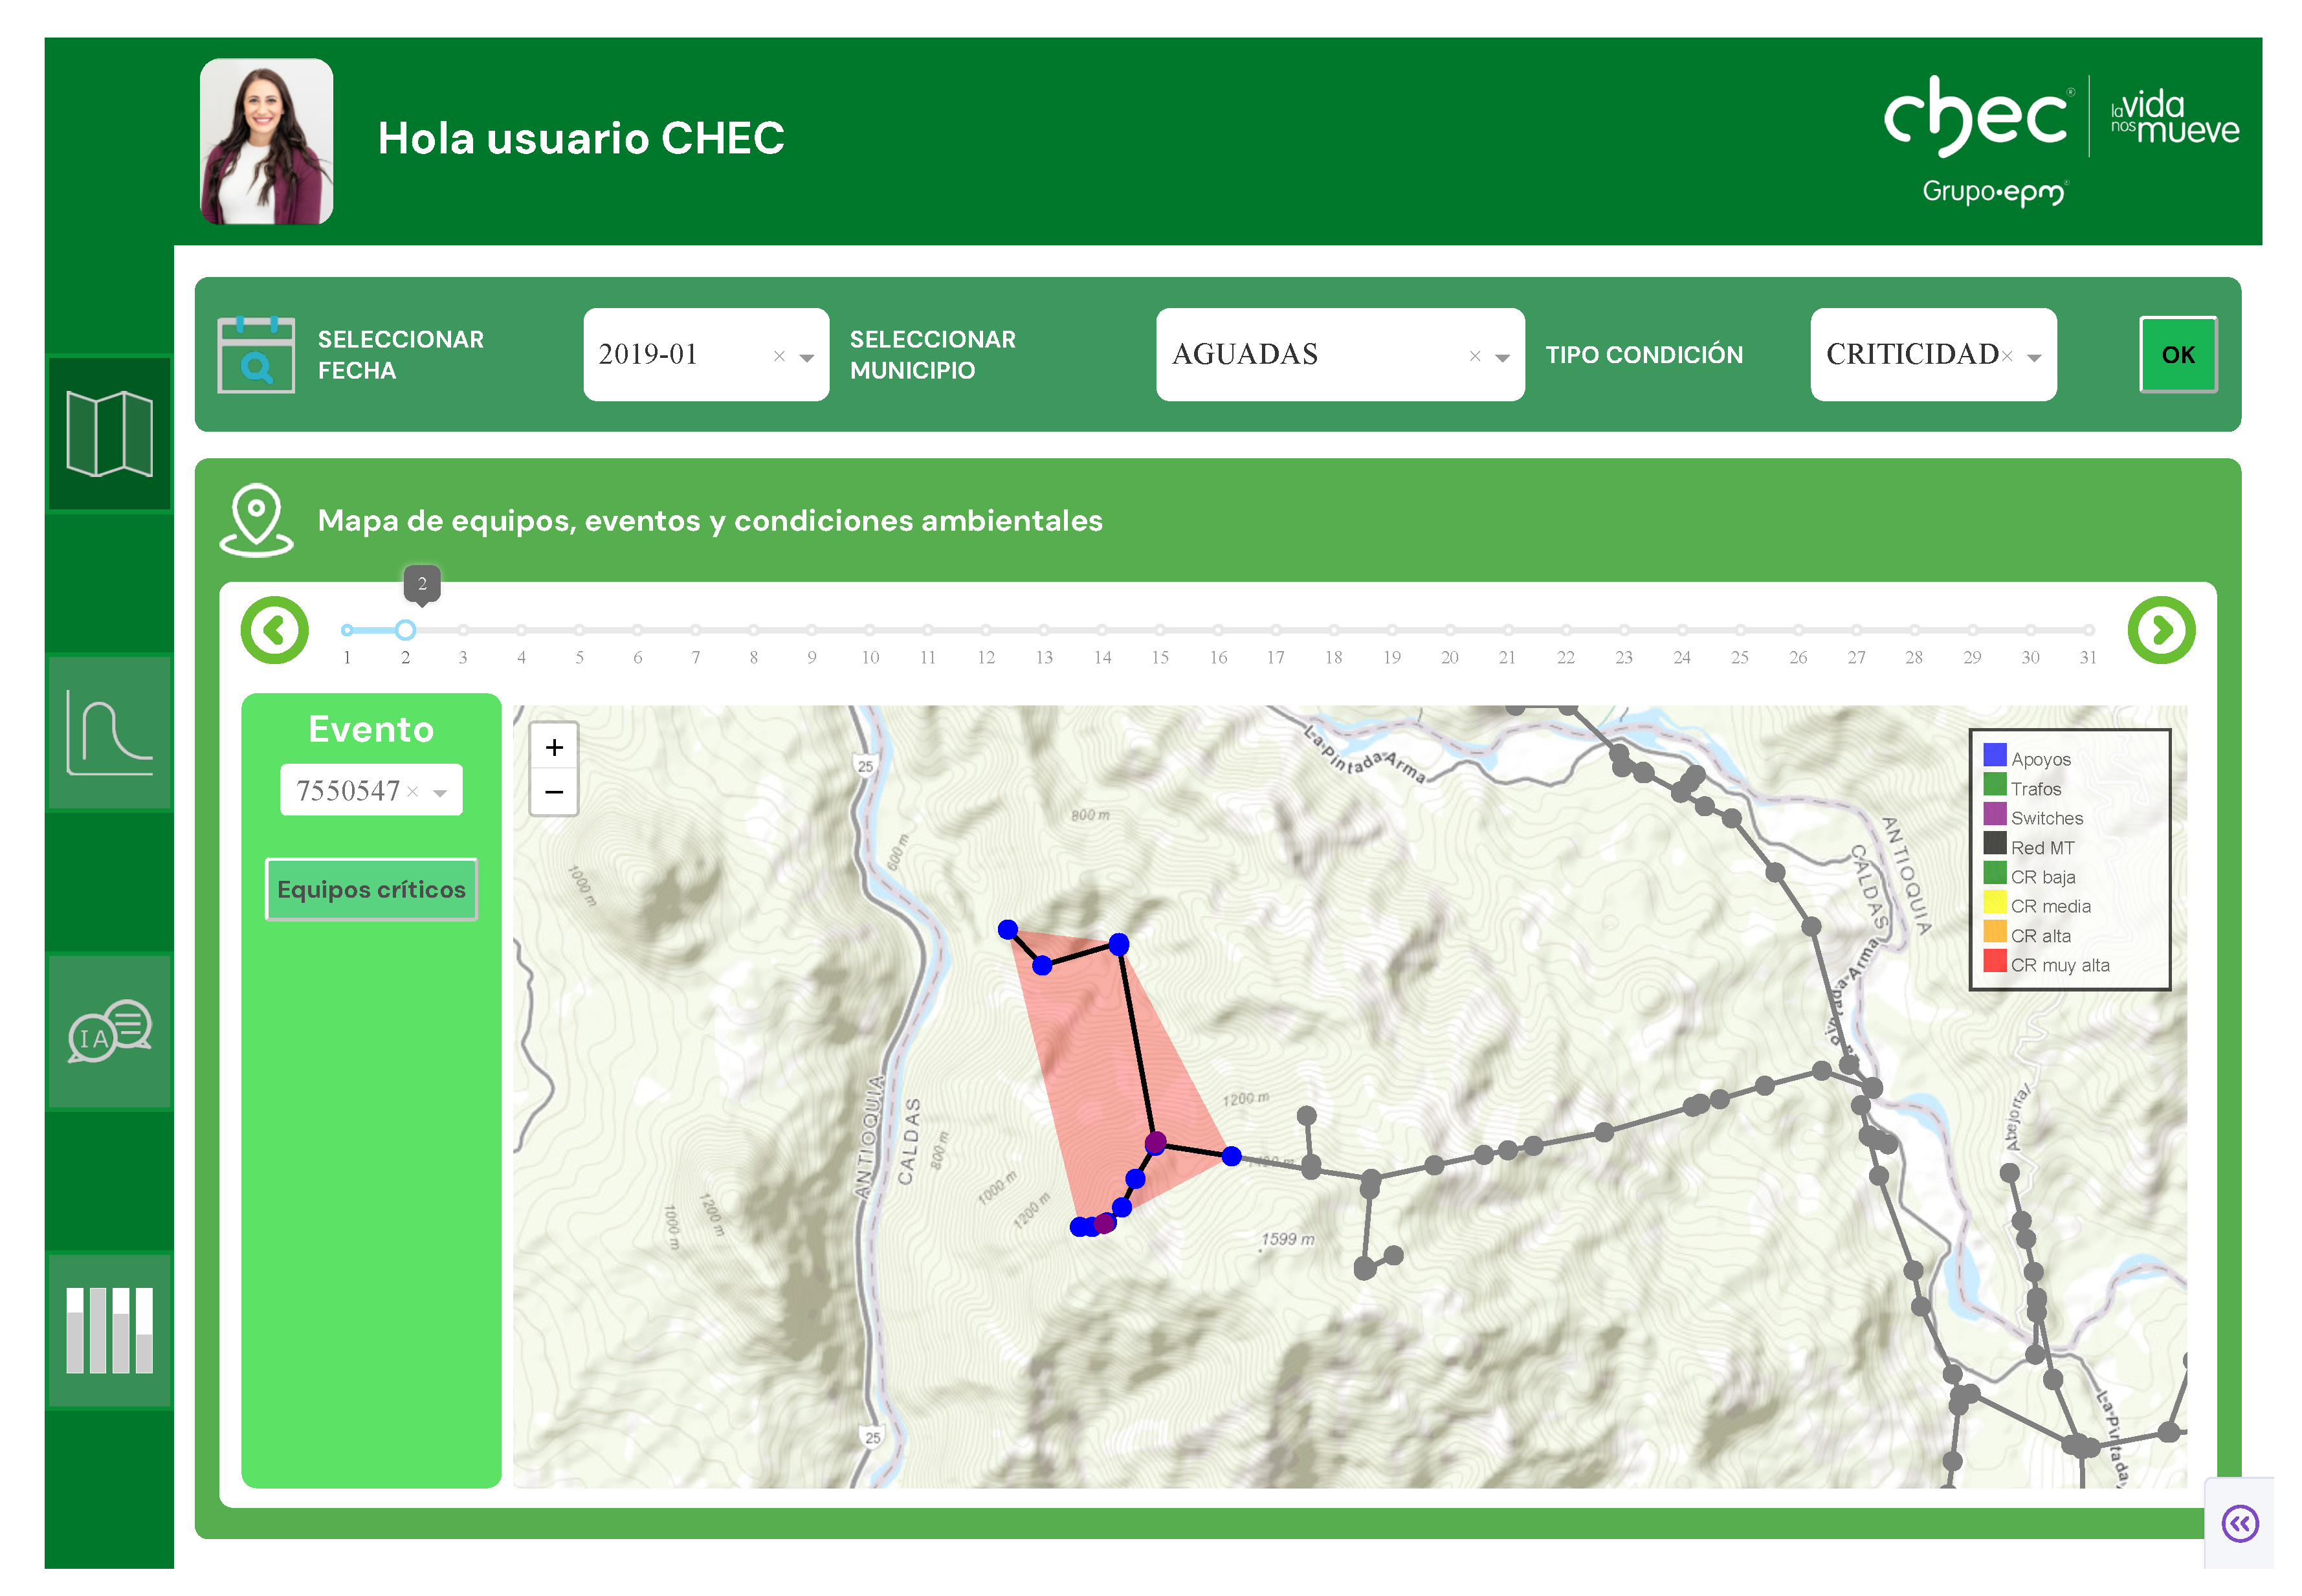The height and width of the screenshot is (1596, 2302).
Task: Click the Equipos críticos button
Action: [x=371, y=889]
